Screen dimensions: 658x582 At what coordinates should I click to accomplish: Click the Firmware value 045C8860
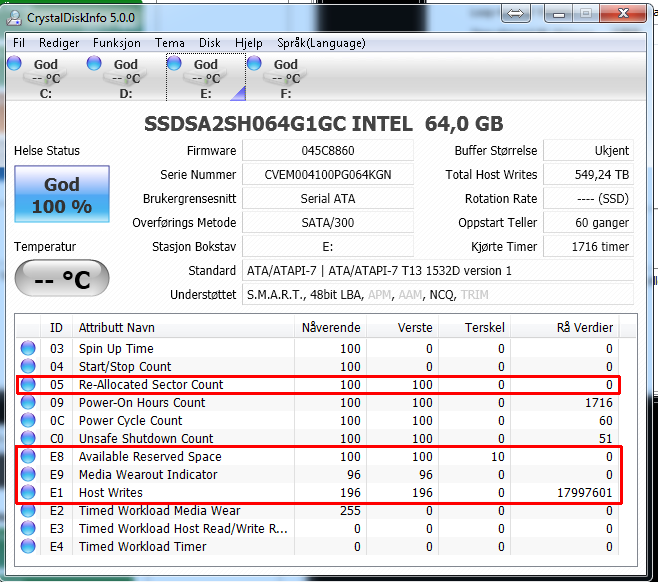(328, 151)
